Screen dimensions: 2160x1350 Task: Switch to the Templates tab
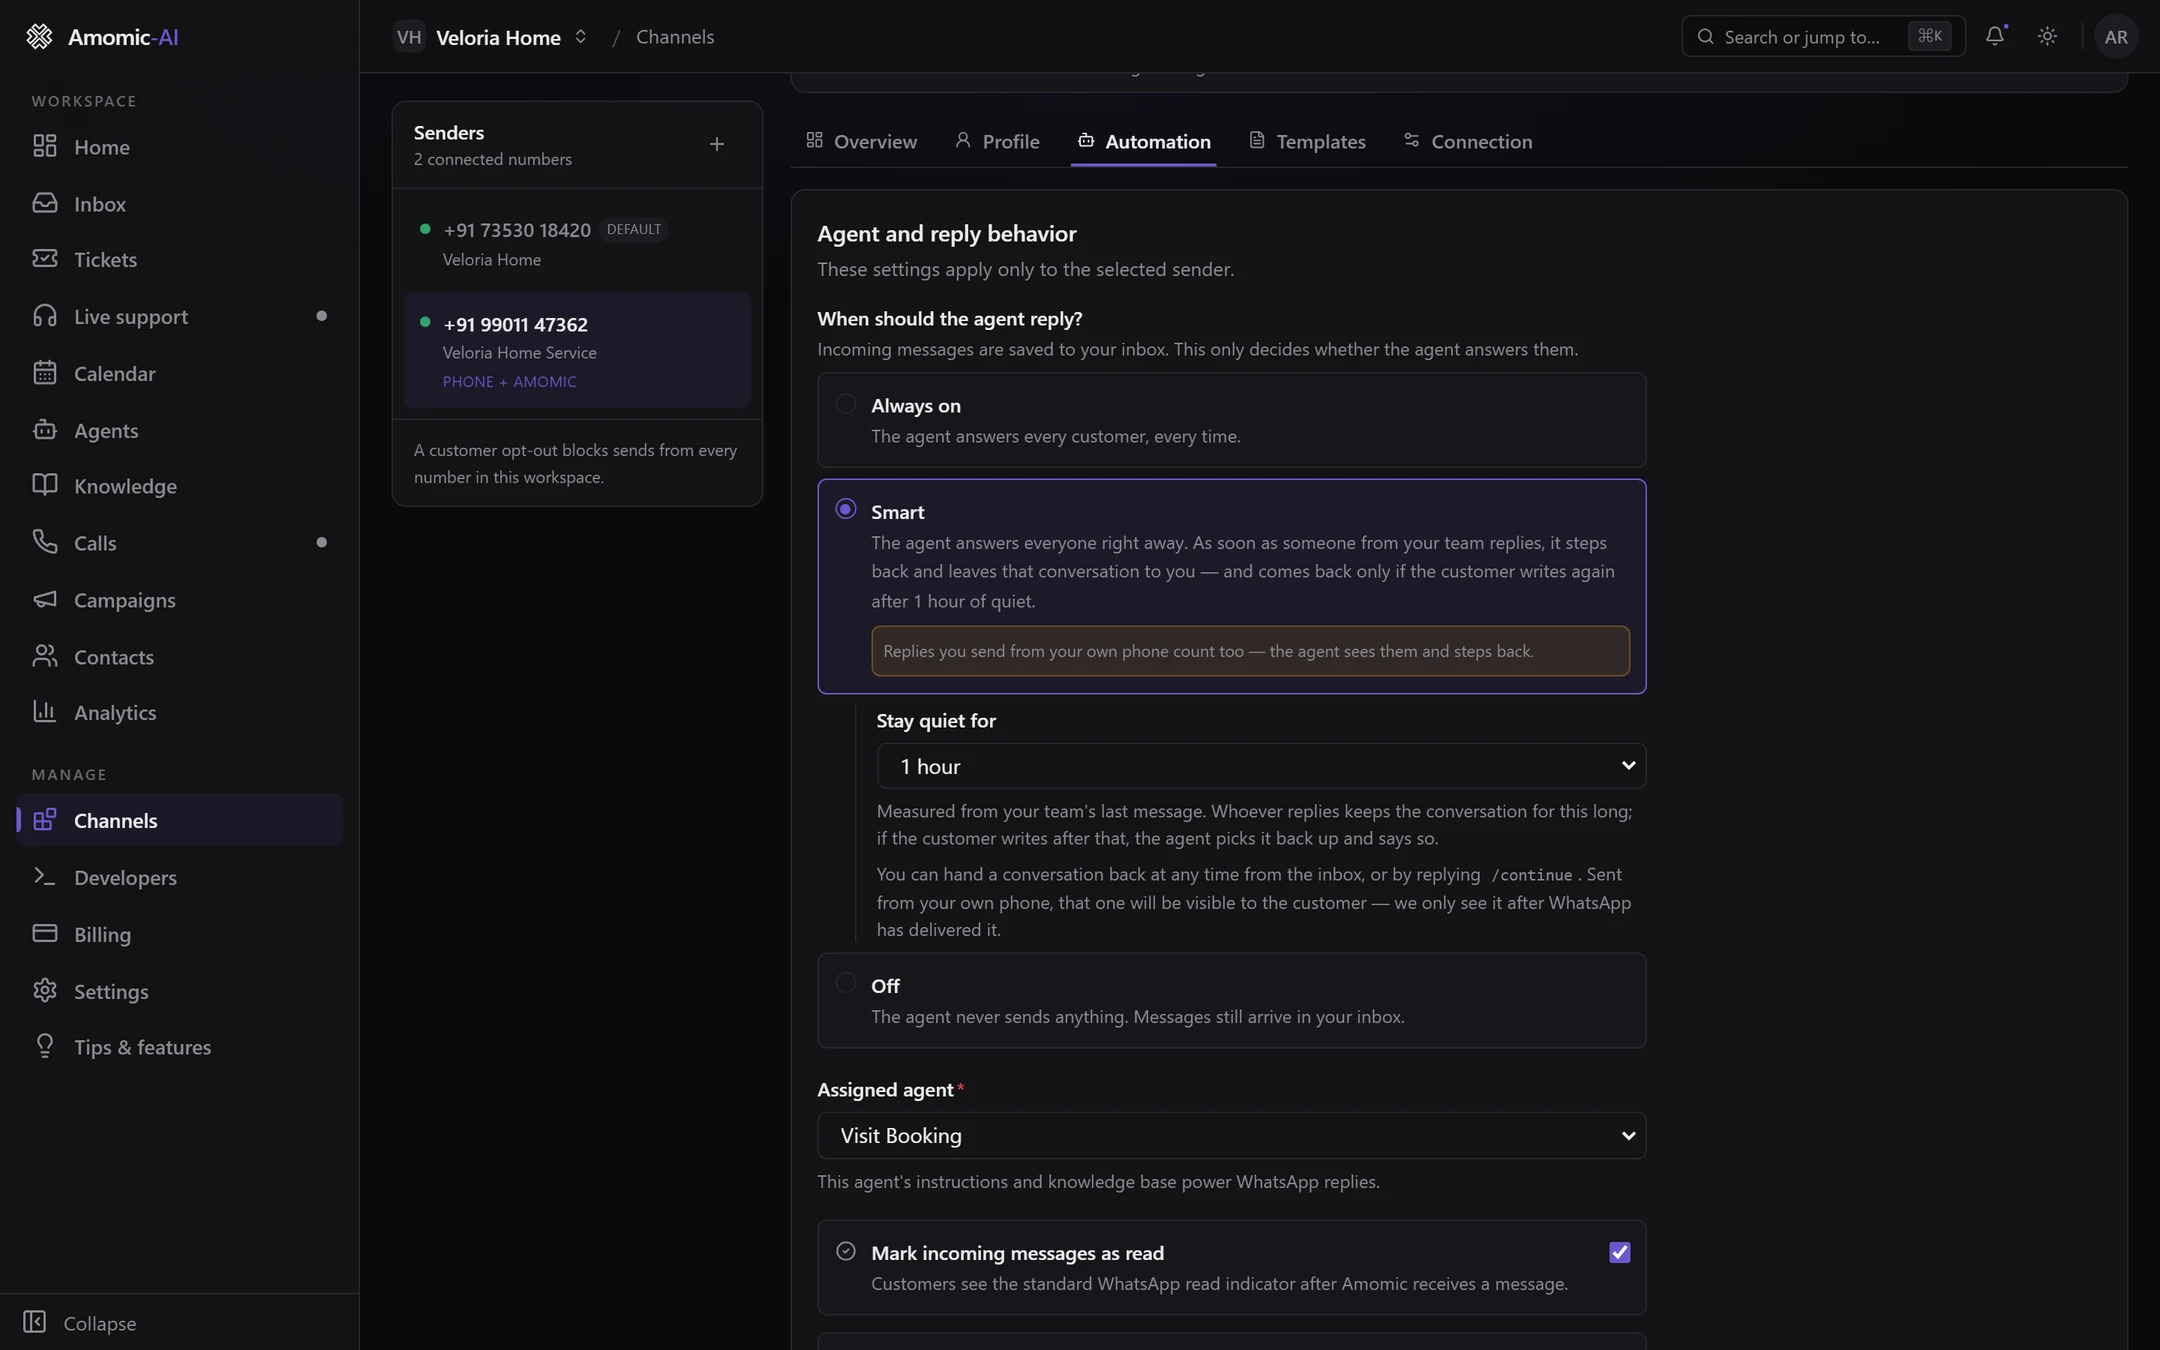[x=1307, y=141]
